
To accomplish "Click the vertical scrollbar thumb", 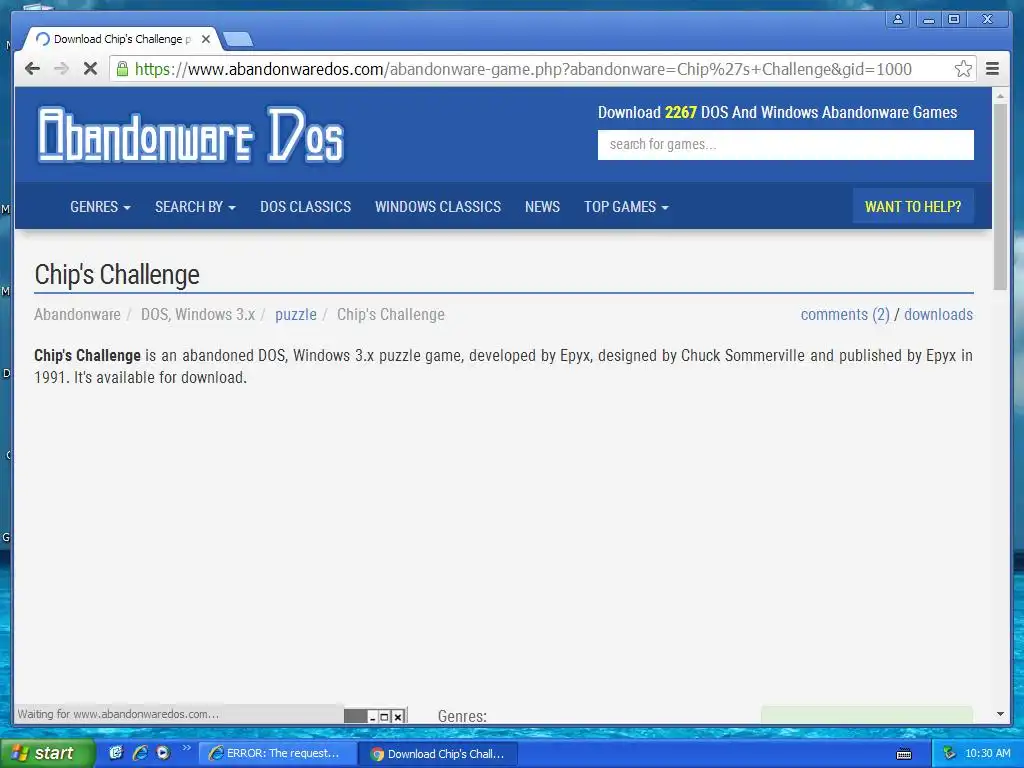I will [1000, 196].
